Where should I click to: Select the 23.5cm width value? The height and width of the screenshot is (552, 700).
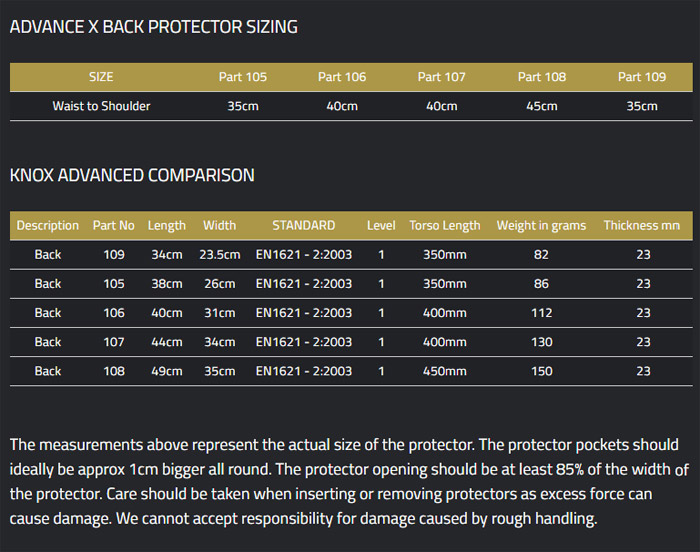pos(220,255)
